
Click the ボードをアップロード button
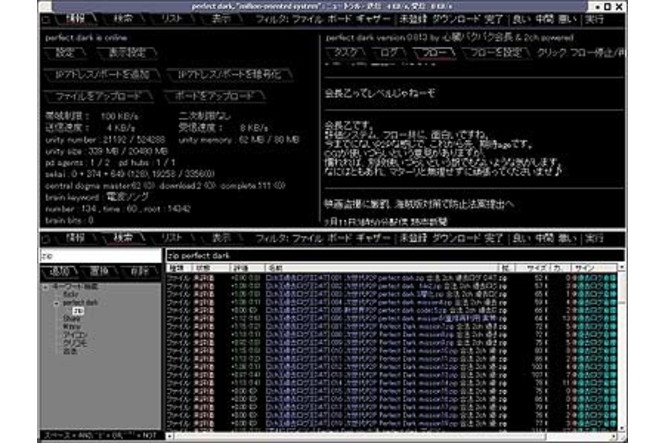[214, 95]
